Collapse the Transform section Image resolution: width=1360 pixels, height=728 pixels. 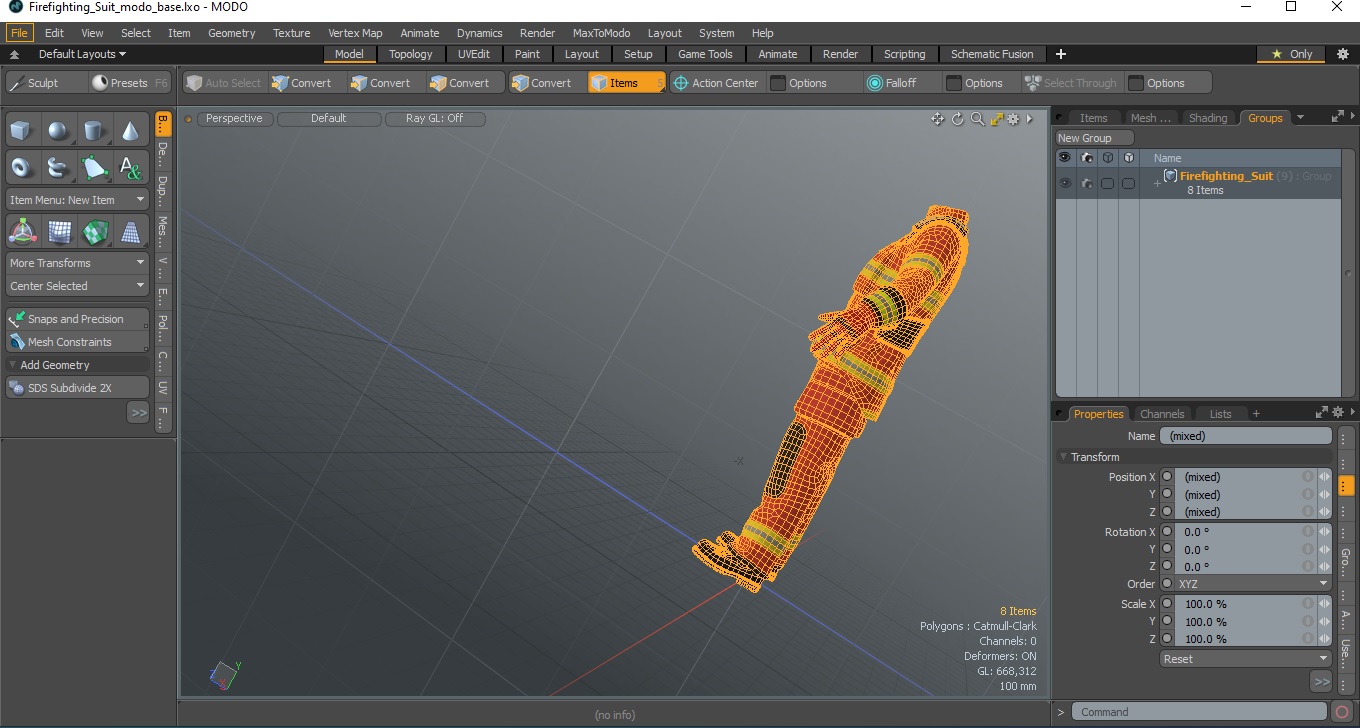coord(1063,457)
